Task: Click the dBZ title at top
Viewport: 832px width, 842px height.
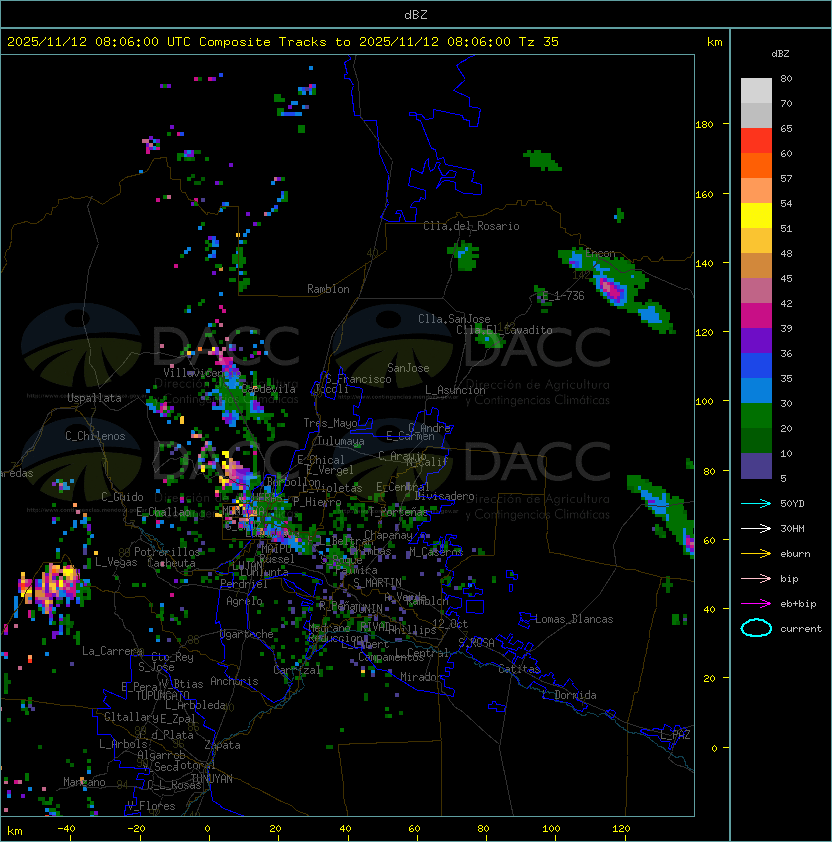Action: (416, 15)
